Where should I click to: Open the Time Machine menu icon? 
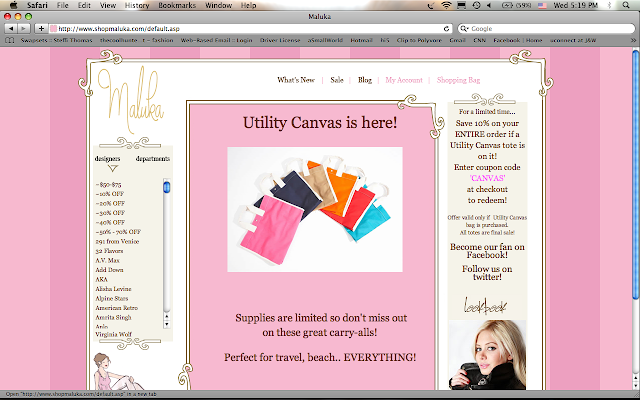[476, 5]
